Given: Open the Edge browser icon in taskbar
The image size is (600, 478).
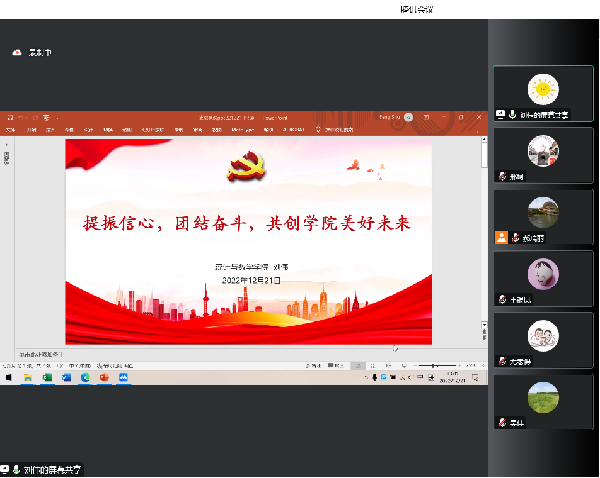Looking at the screenshot, I should 85,378.
